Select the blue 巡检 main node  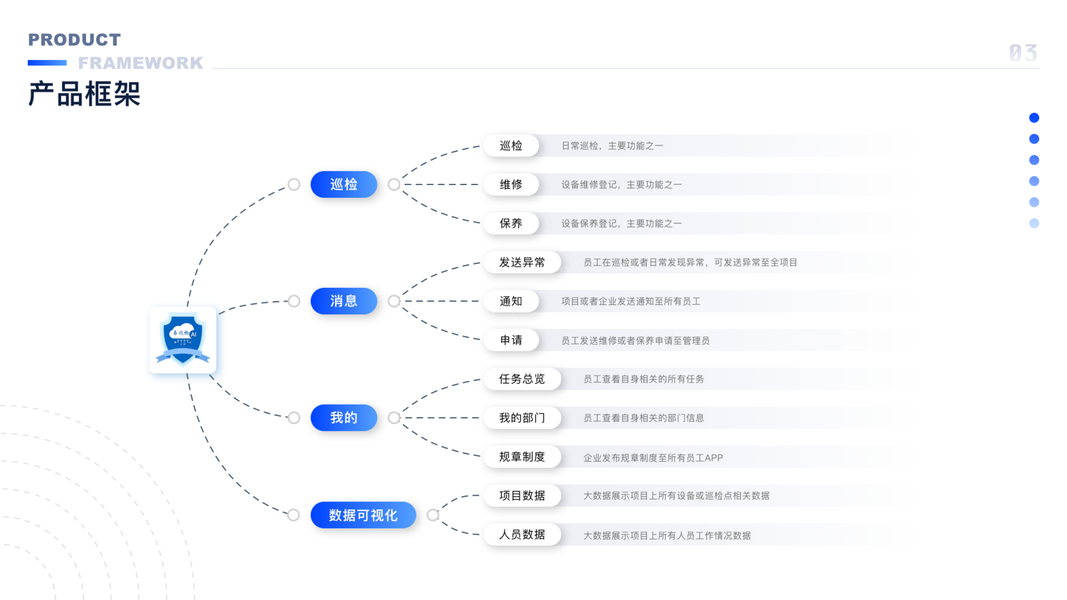coord(344,184)
